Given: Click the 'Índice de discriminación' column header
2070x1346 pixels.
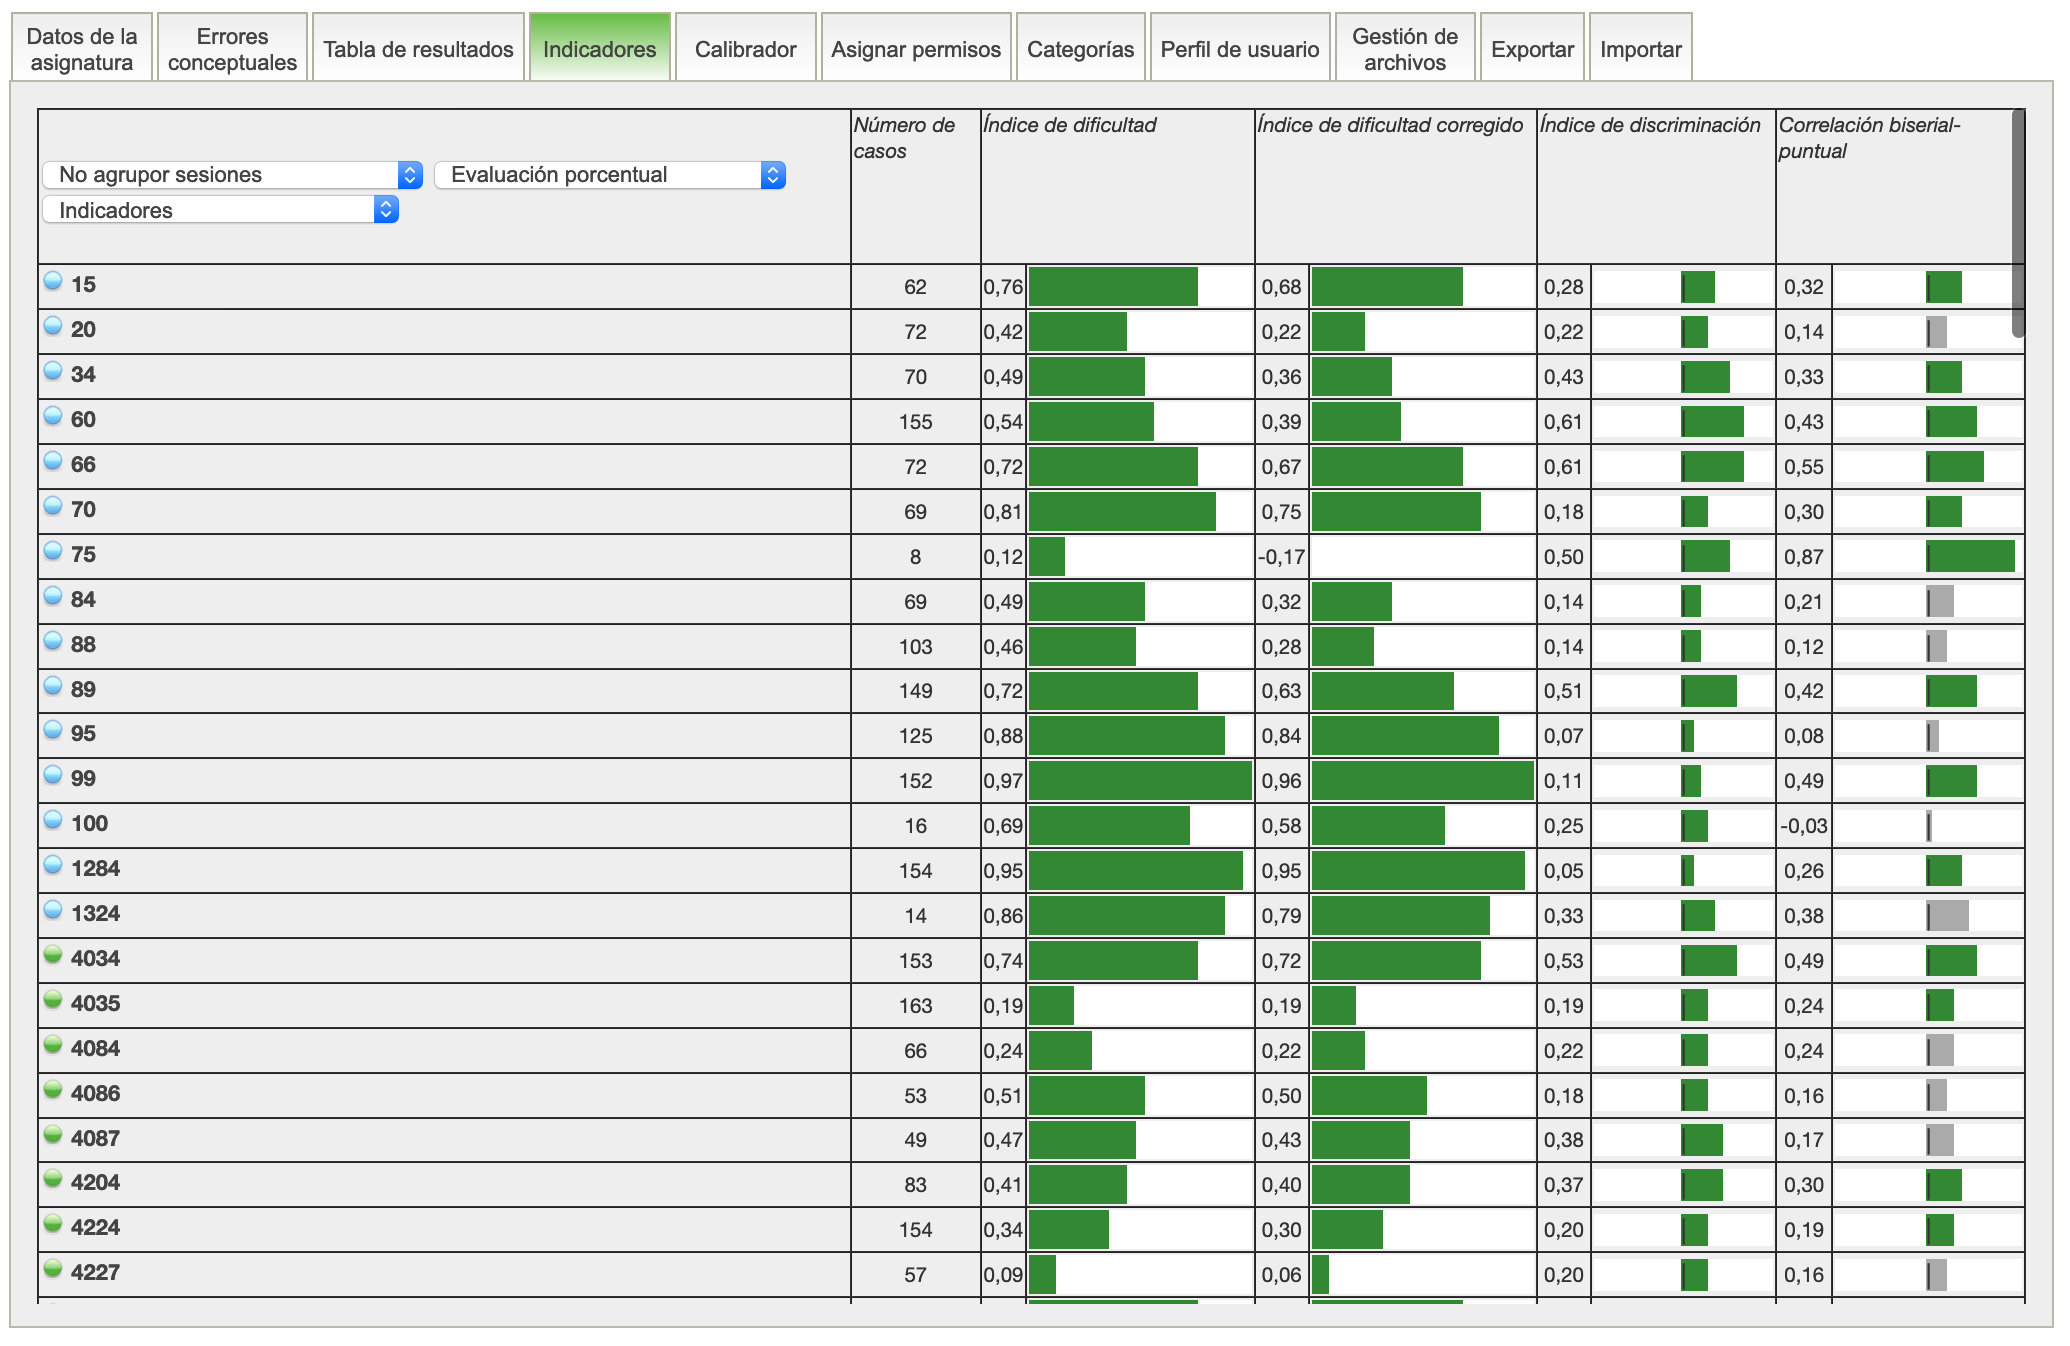Looking at the screenshot, I should tap(1650, 125).
